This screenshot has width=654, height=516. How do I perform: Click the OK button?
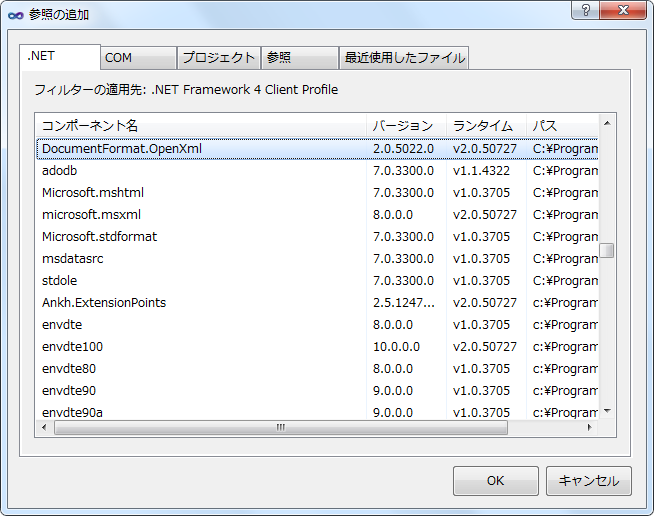click(x=495, y=481)
